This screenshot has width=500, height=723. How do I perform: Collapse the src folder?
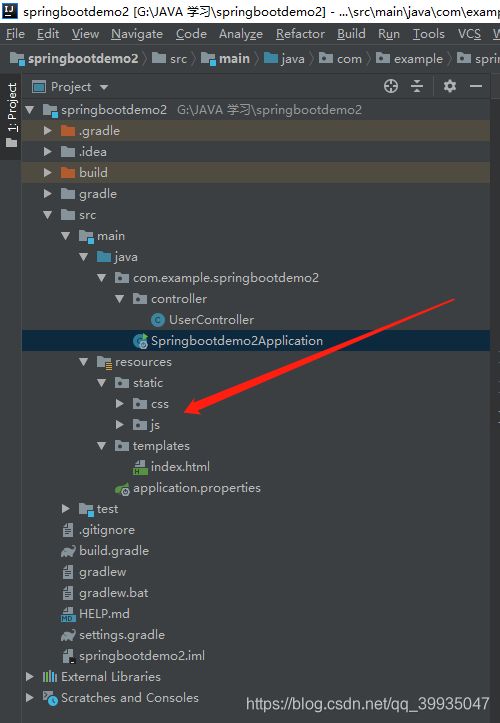pos(48,215)
